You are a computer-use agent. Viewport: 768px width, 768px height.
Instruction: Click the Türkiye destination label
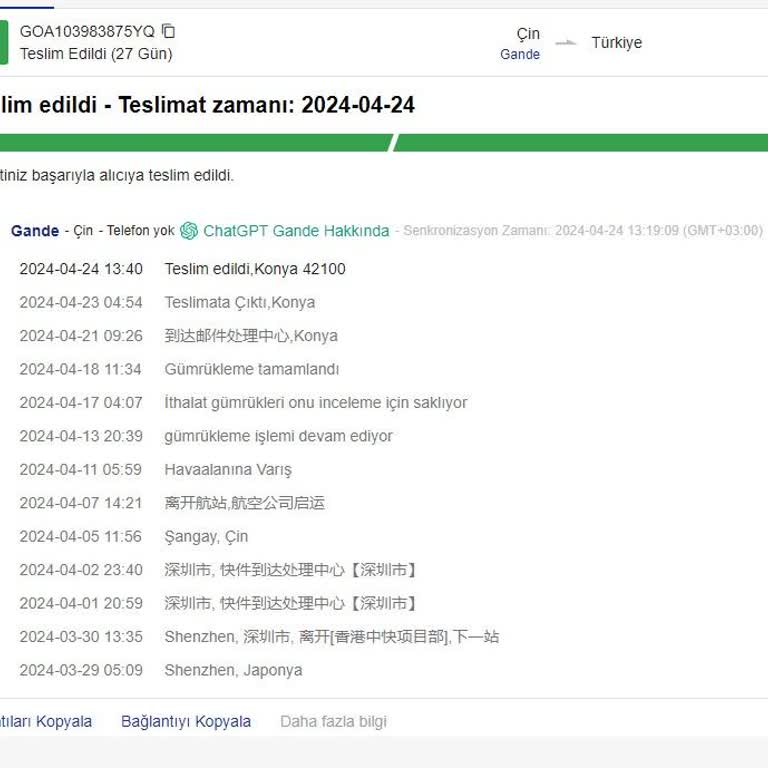(x=617, y=43)
